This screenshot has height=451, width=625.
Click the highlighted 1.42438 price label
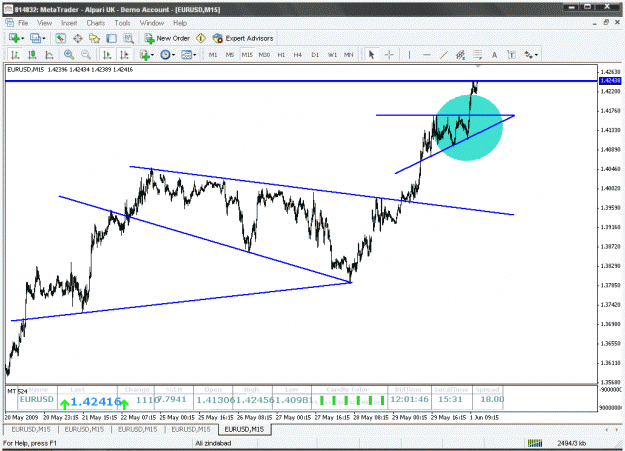(x=610, y=81)
